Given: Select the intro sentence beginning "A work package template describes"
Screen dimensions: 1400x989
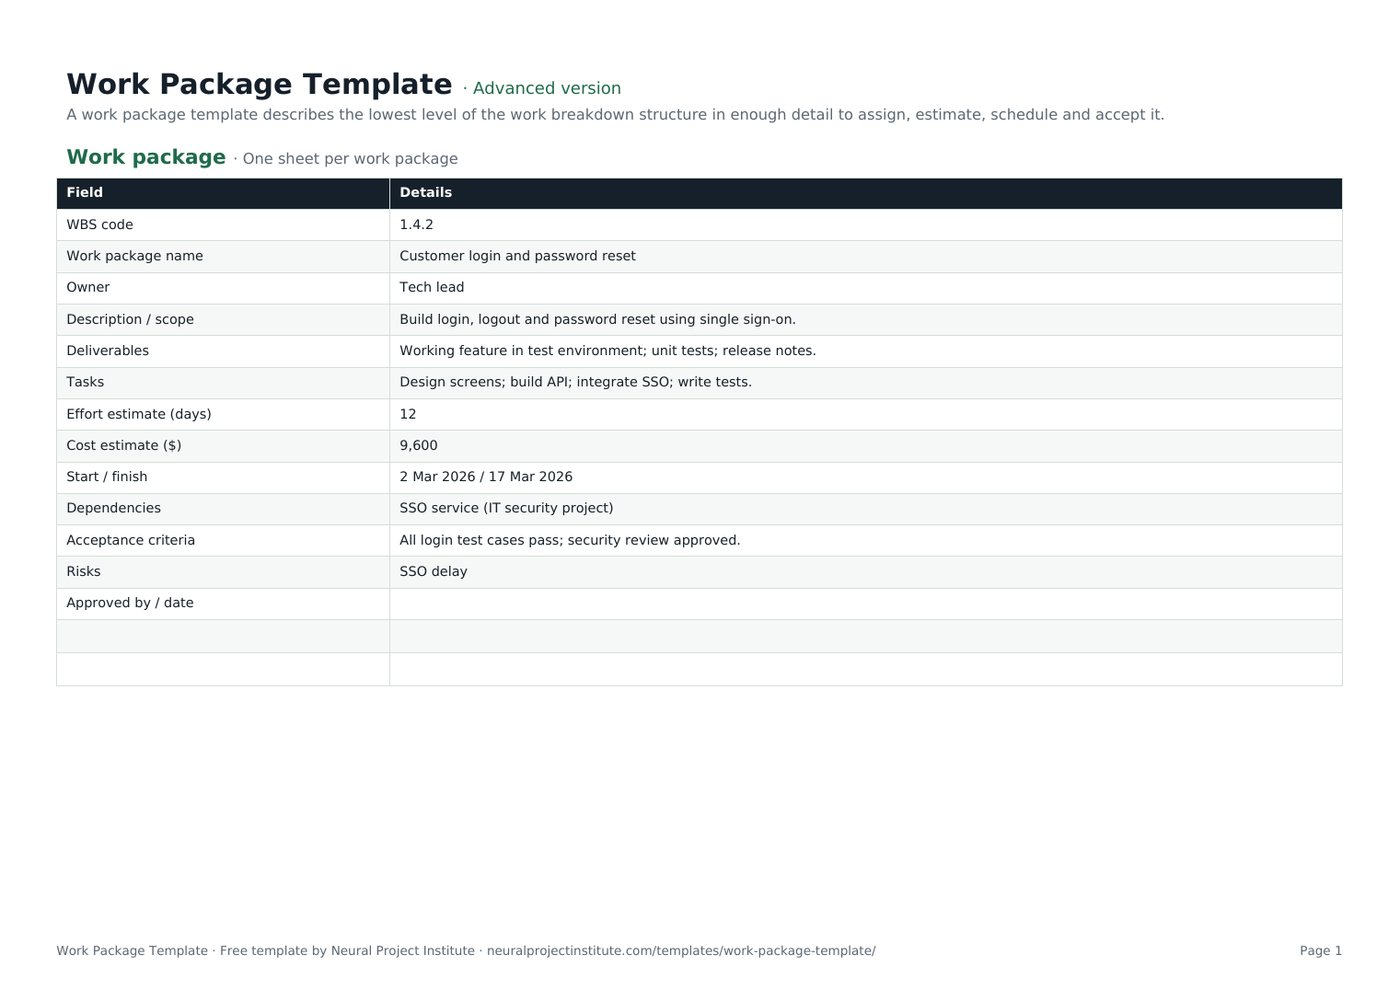Looking at the screenshot, I should (615, 115).
